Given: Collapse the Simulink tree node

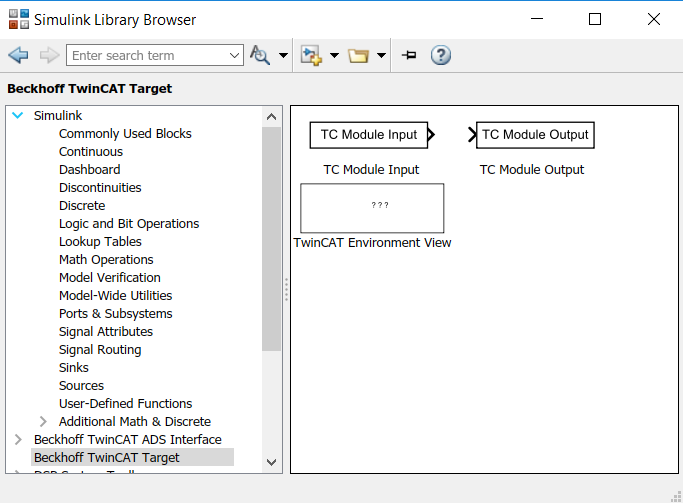Looking at the screenshot, I should (17, 115).
